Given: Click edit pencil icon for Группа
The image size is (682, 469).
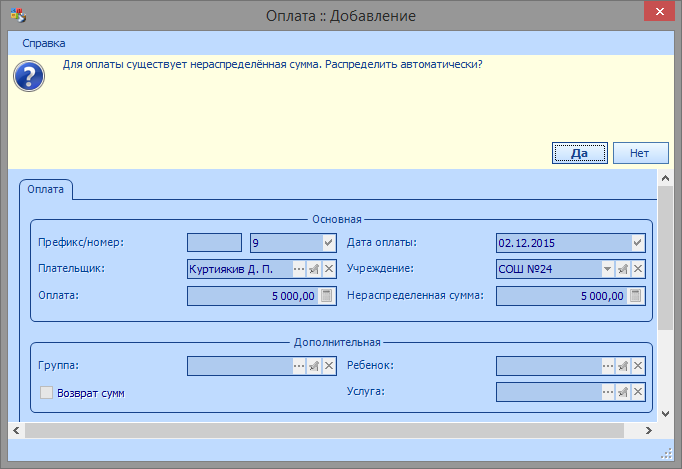Looking at the screenshot, I should [314, 366].
